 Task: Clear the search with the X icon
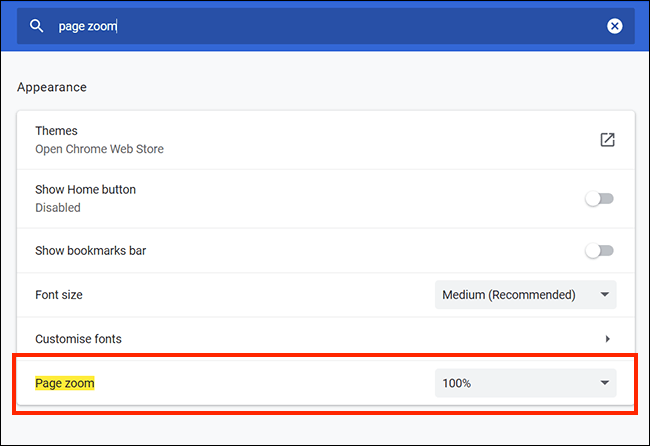(x=614, y=26)
